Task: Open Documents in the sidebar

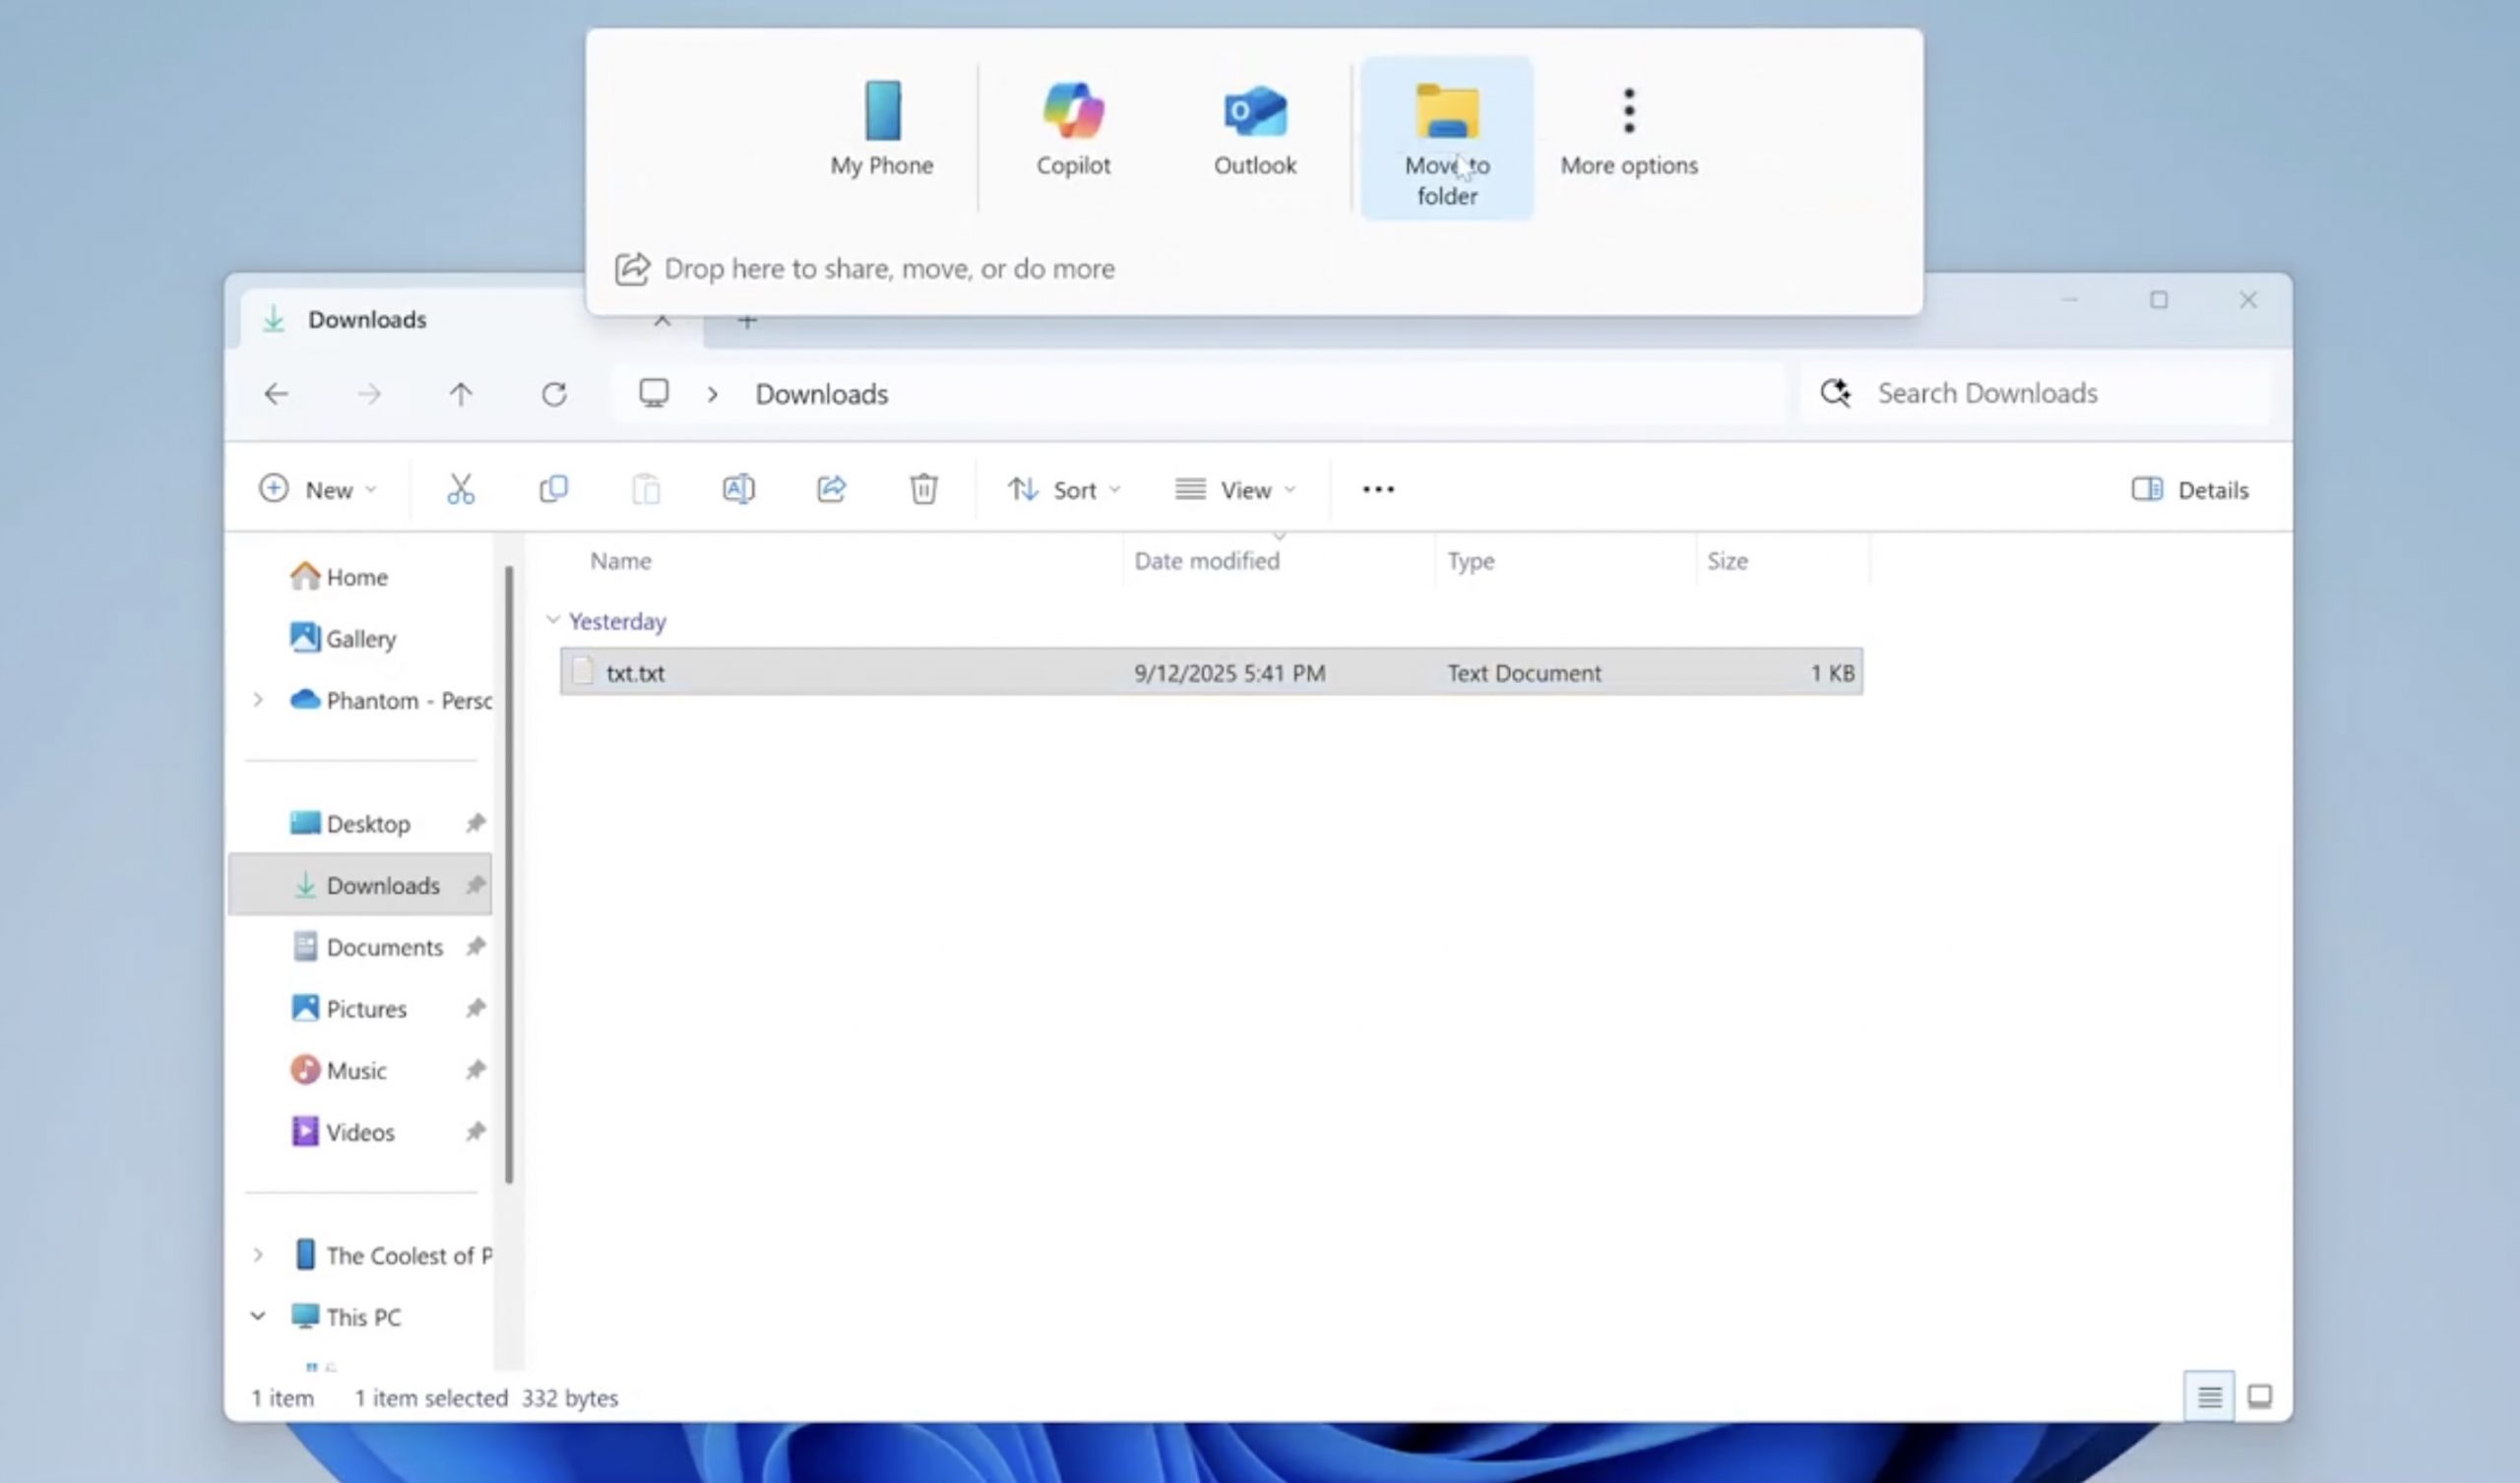Action: [366, 946]
